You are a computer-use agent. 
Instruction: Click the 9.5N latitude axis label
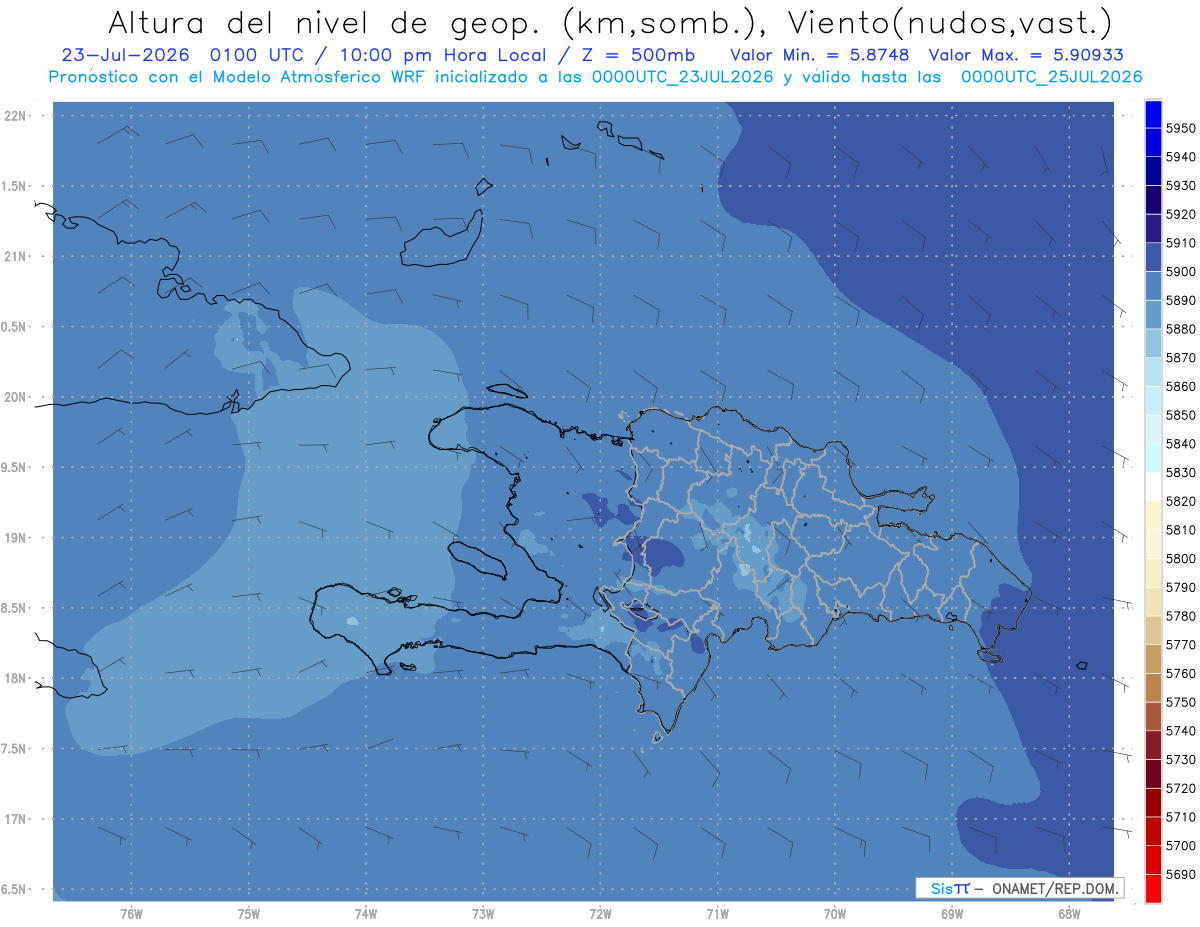click(15, 467)
